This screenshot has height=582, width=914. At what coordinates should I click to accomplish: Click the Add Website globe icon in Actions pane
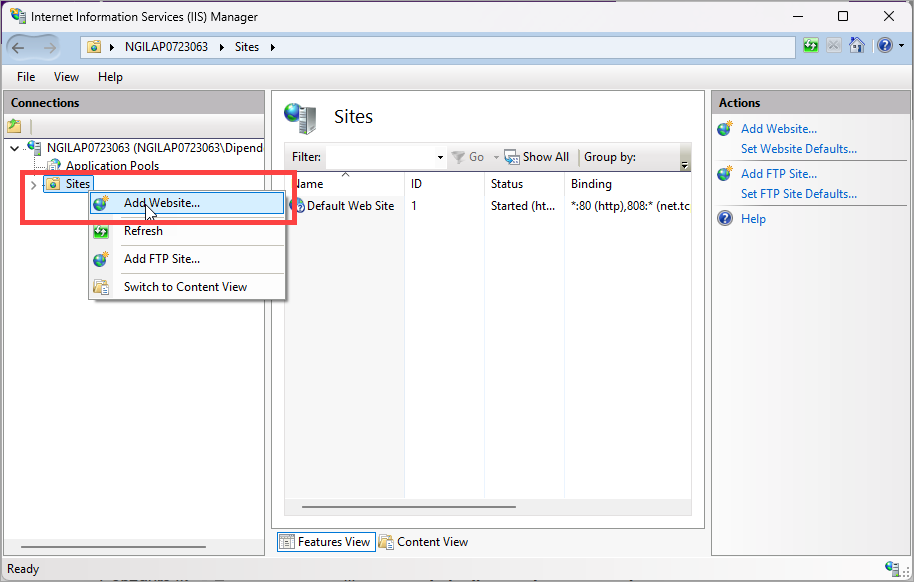coord(725,128)
